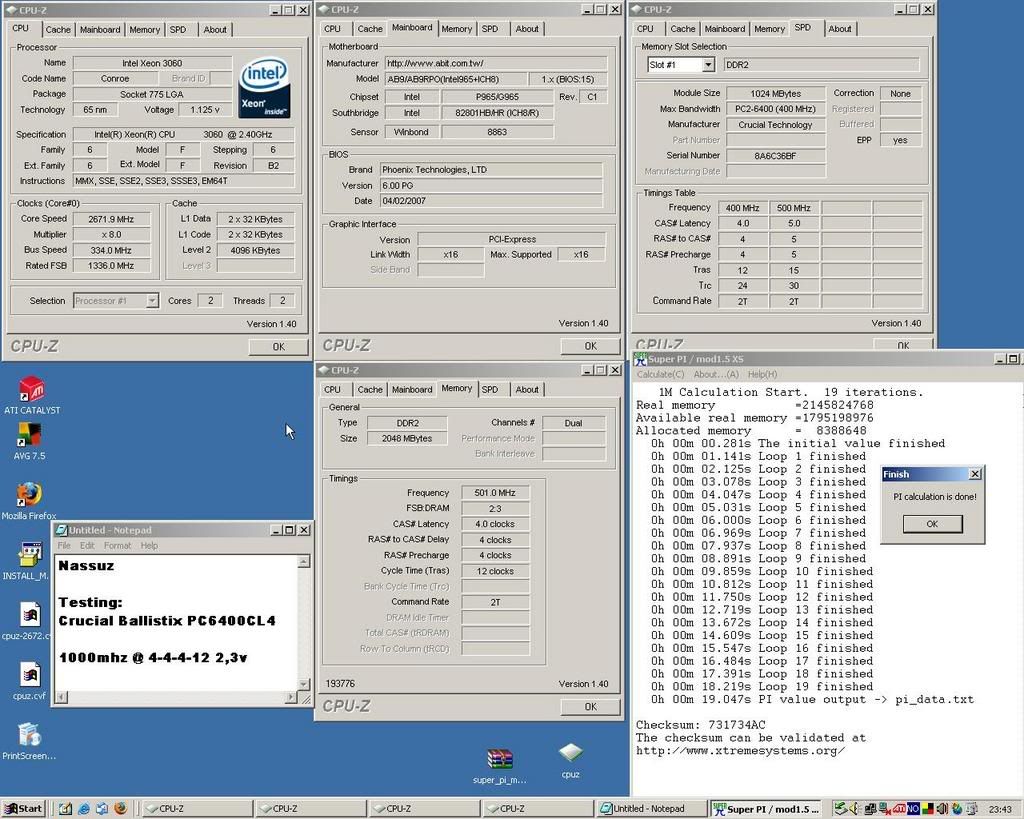The width and height of the screenshot is (1024, 819).
Task: Click the Firefox Quick Launch icon
Action: coord(120,809)
